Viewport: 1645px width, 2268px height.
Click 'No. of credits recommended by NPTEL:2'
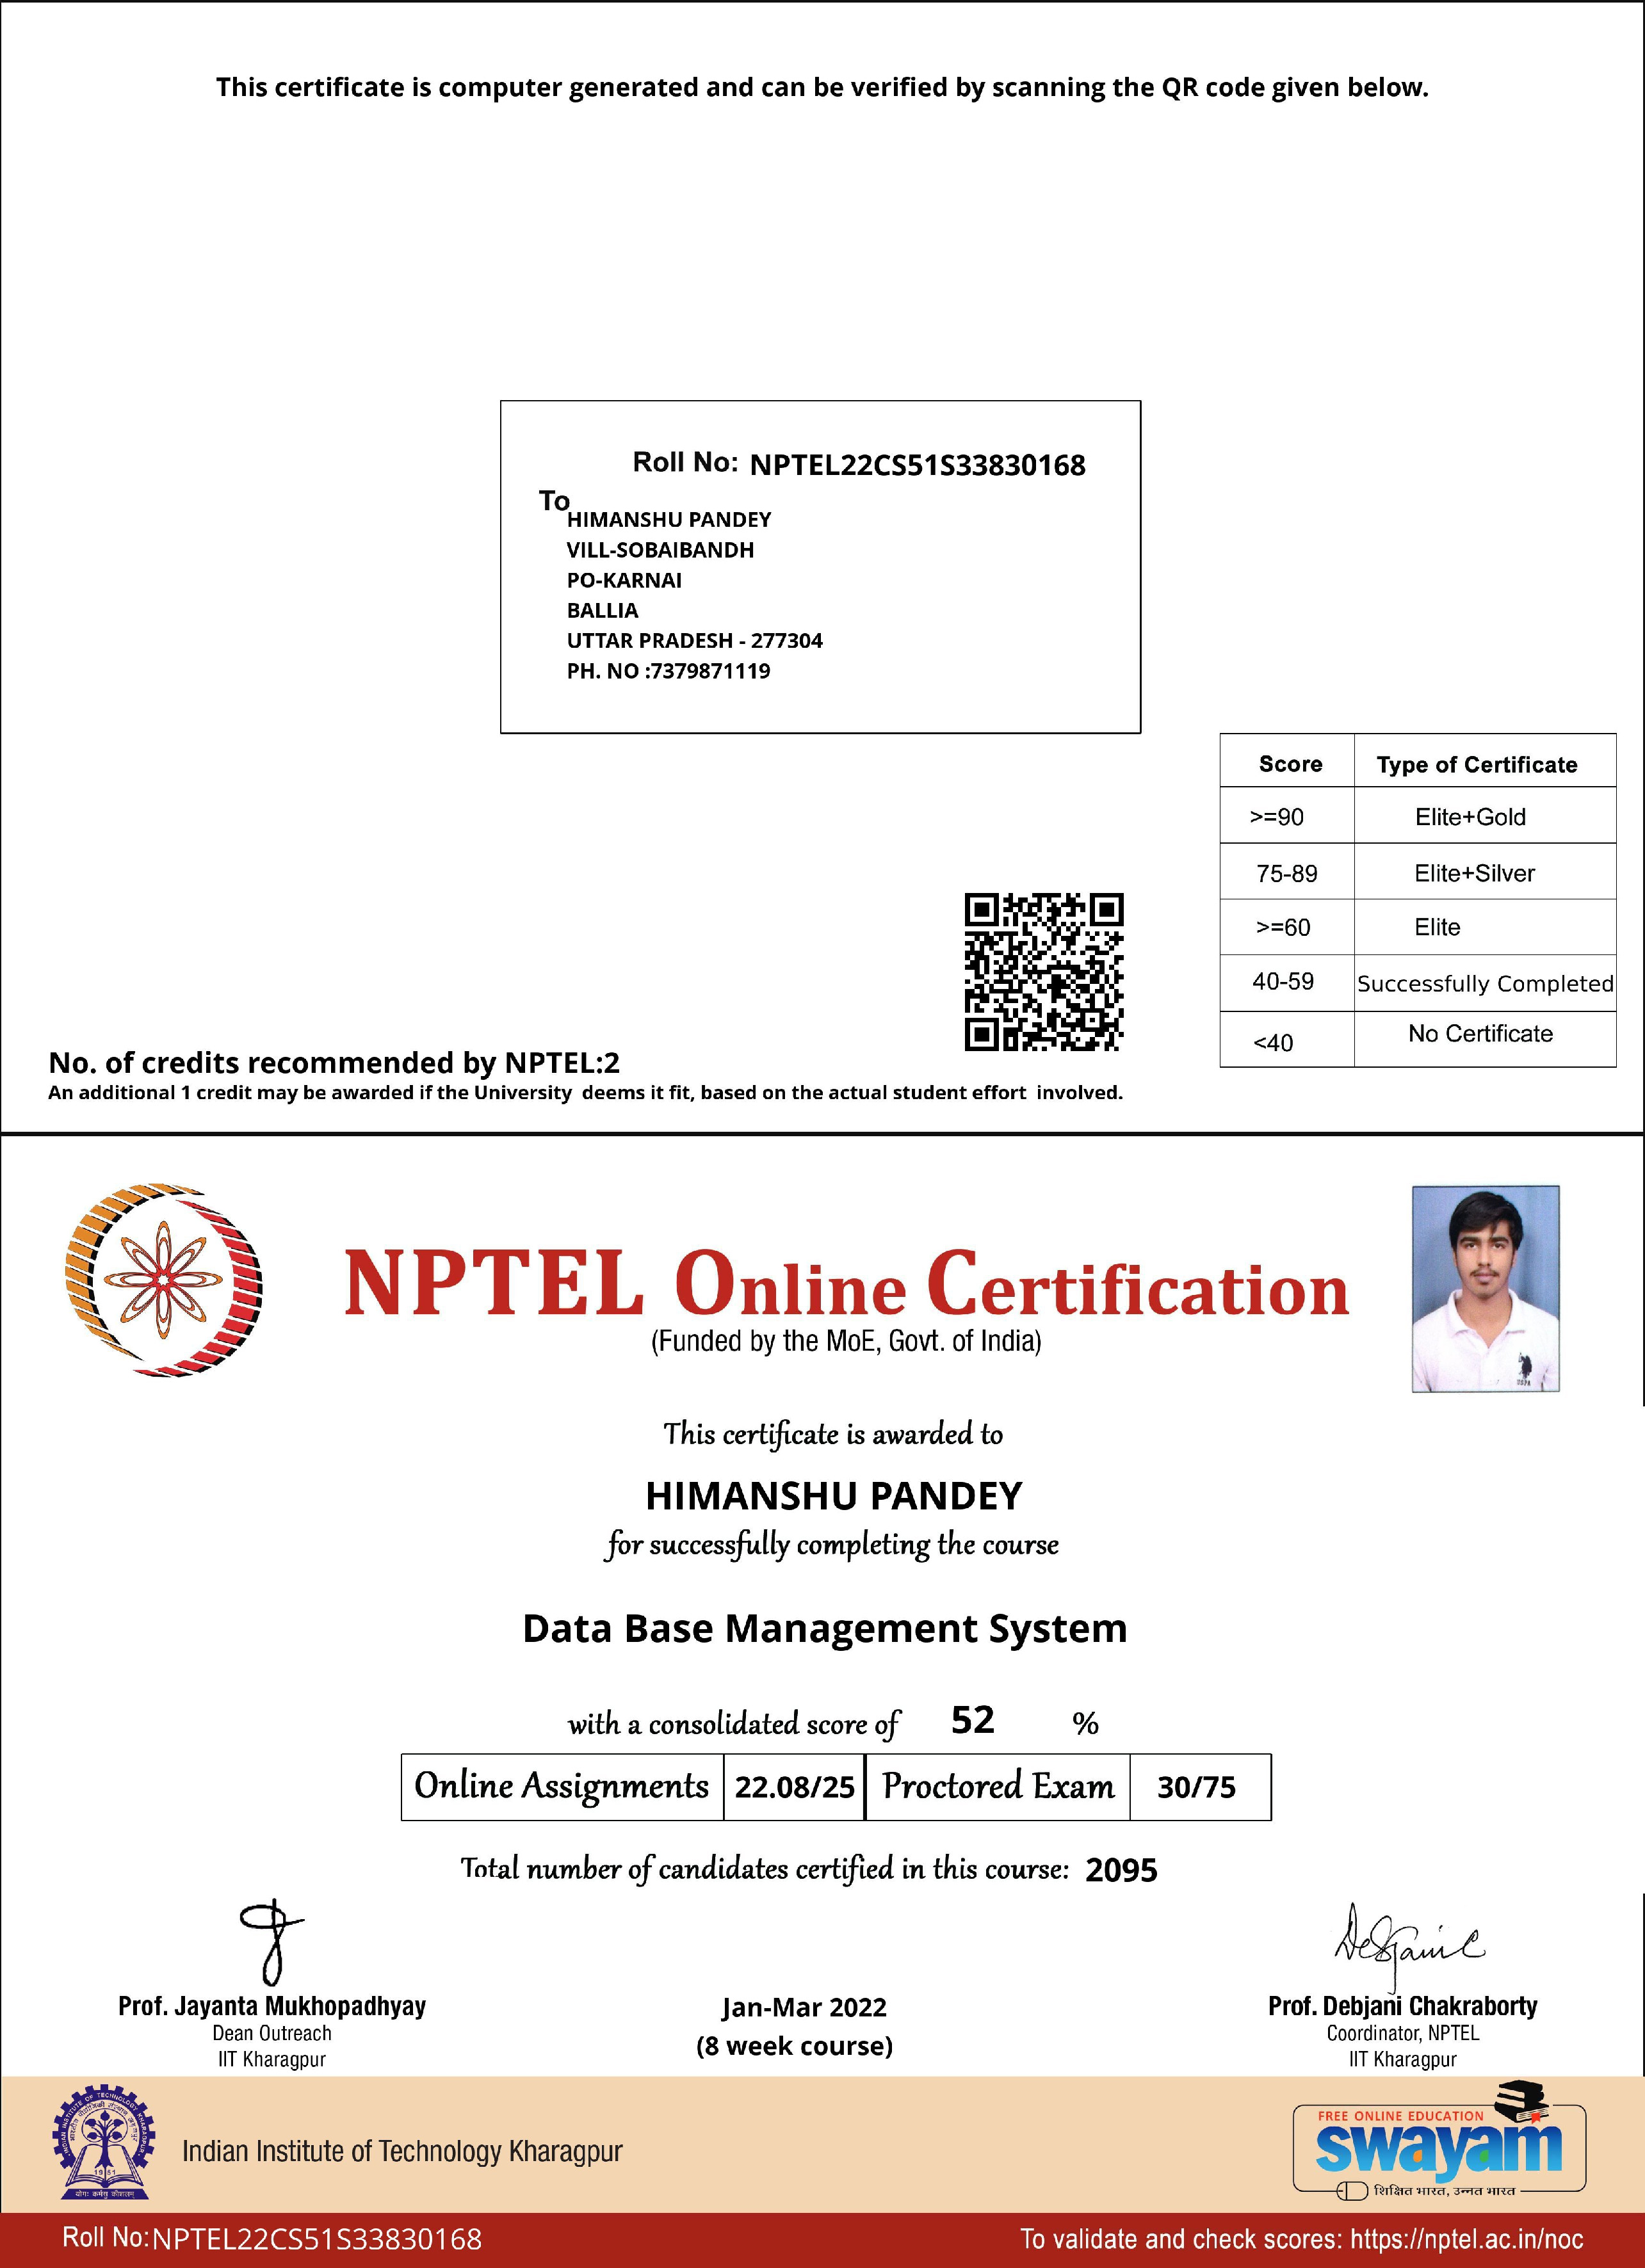coord(334,1062)
